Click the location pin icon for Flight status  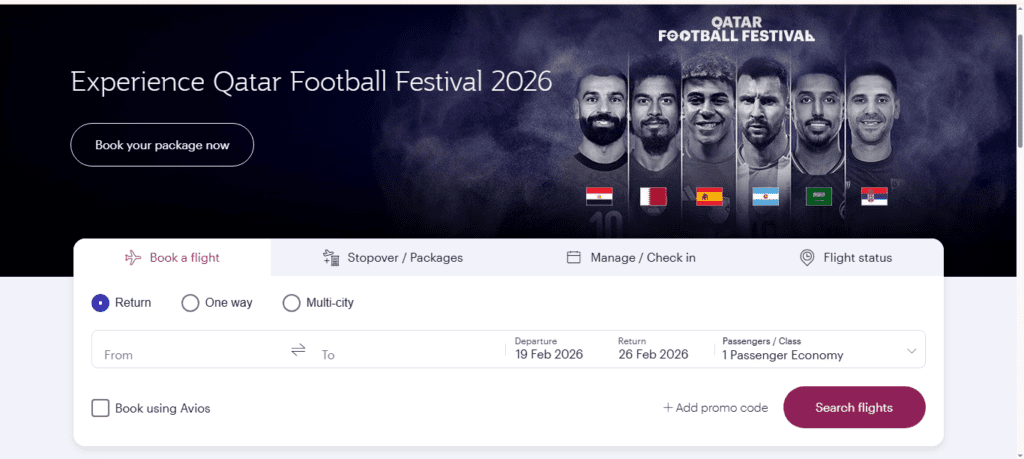point(807,258)
